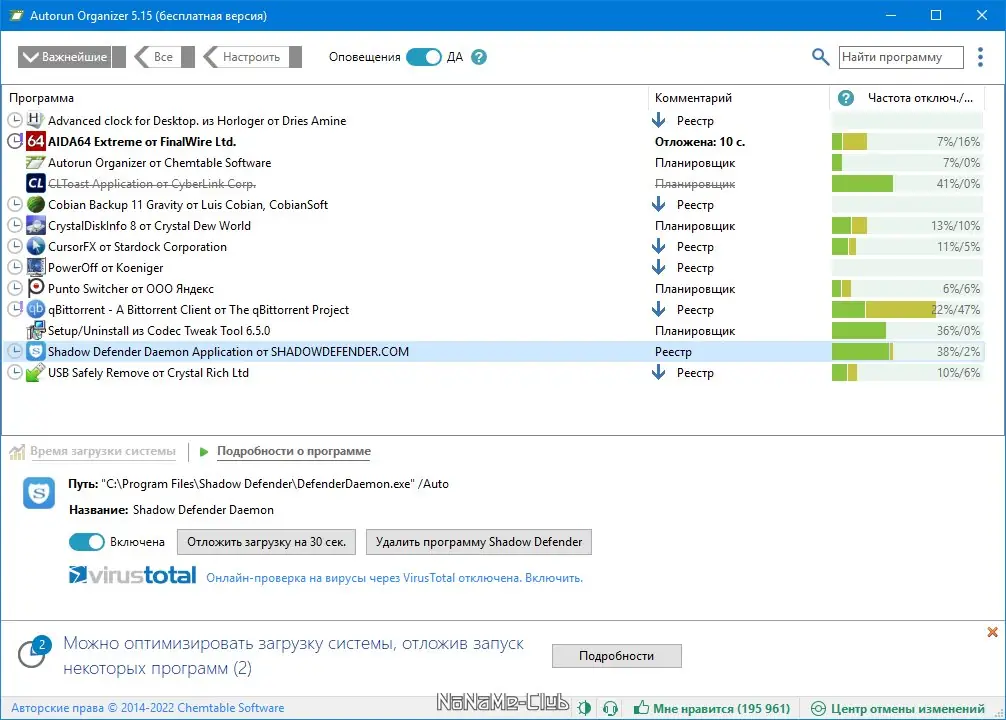This screenshot has width=1006, height=720.
Task: Click the frequency column help icon
Action: (x=846, y=98)
